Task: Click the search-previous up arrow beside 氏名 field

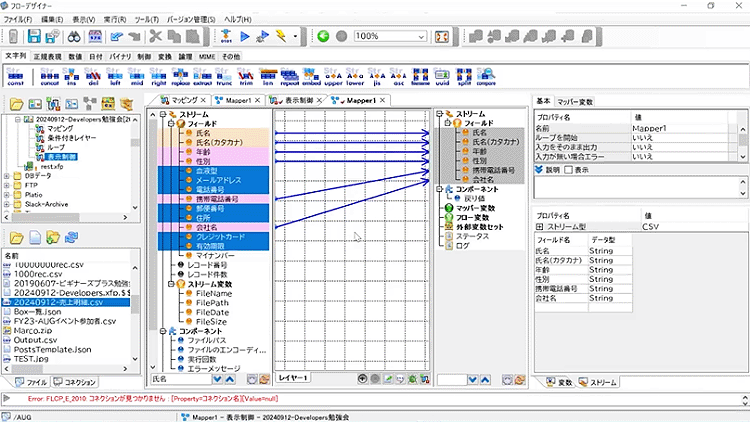Action: click(x=230, y=379)
